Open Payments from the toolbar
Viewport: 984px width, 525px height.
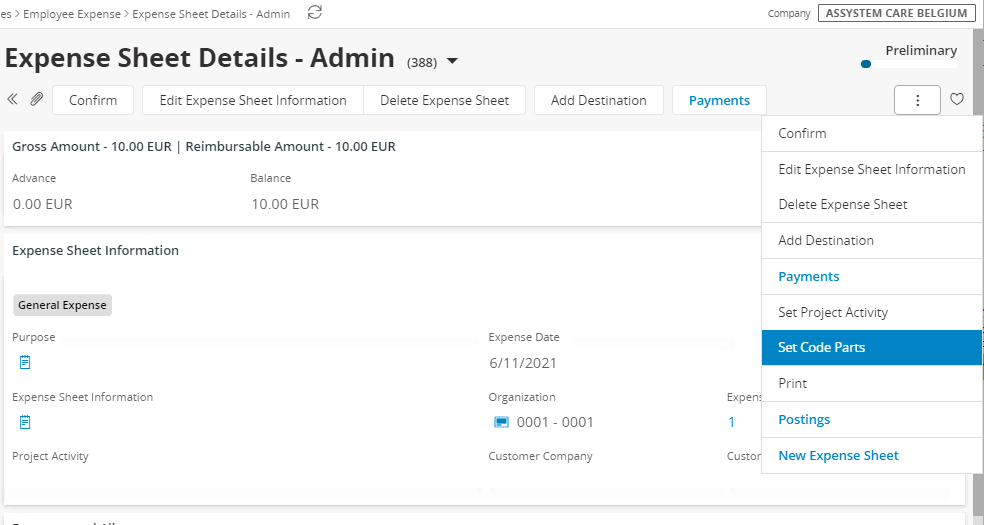719,100
